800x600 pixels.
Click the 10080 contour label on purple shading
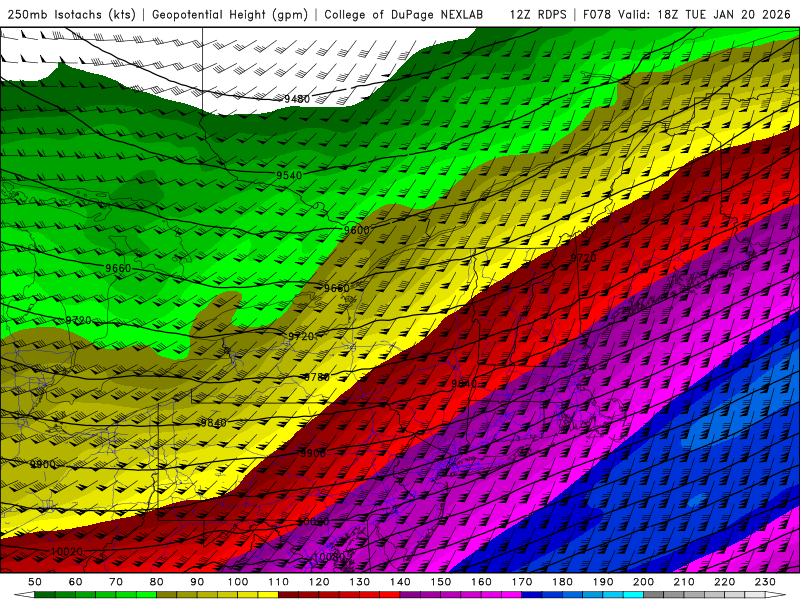[x=330, y=557]
